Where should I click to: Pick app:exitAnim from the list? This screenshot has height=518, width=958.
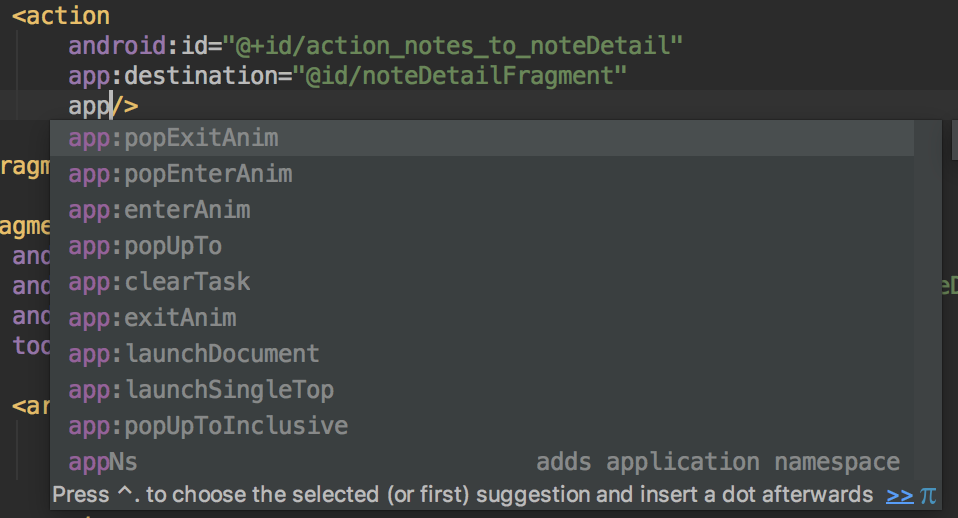tap(481, 318)
